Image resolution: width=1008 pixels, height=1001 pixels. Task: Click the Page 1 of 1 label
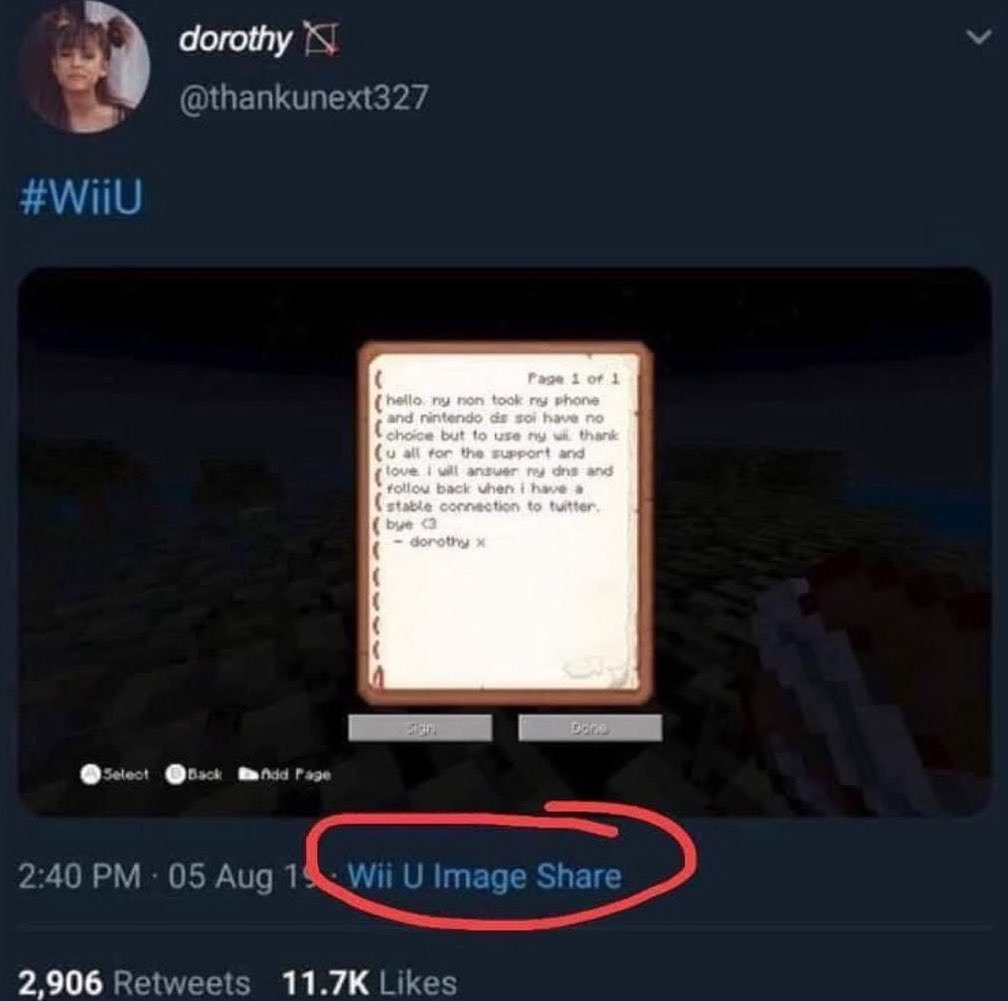pos(573,379)
